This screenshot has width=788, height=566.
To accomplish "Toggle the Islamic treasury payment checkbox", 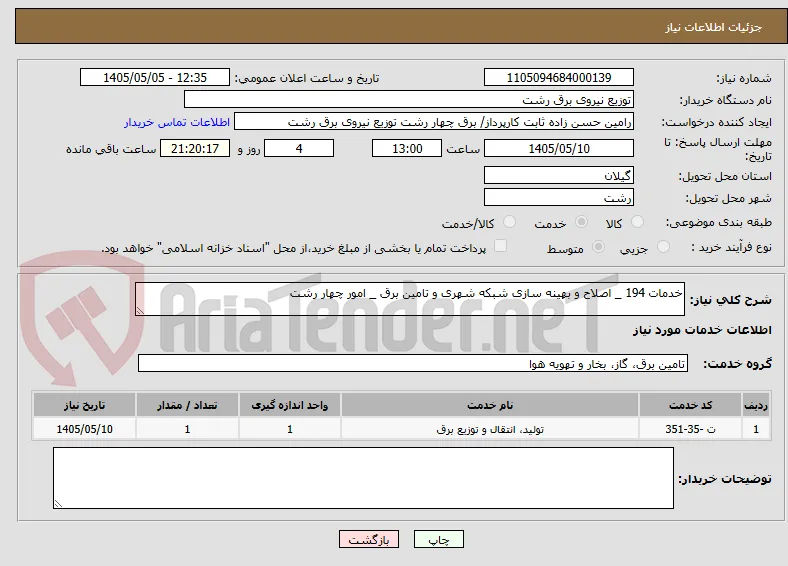I will coord(501,246).
